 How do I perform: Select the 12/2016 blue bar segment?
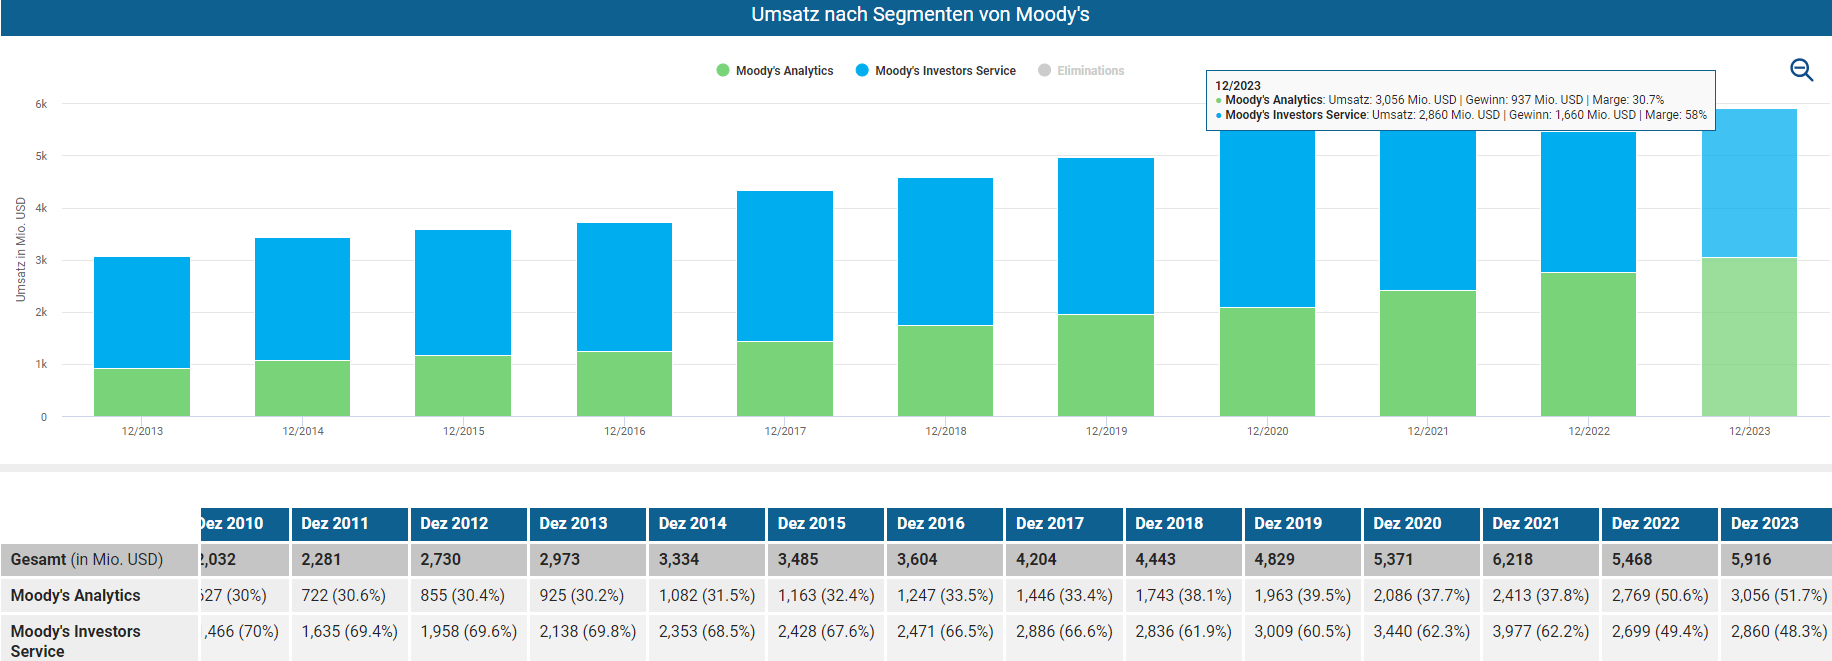click(624, 287)
